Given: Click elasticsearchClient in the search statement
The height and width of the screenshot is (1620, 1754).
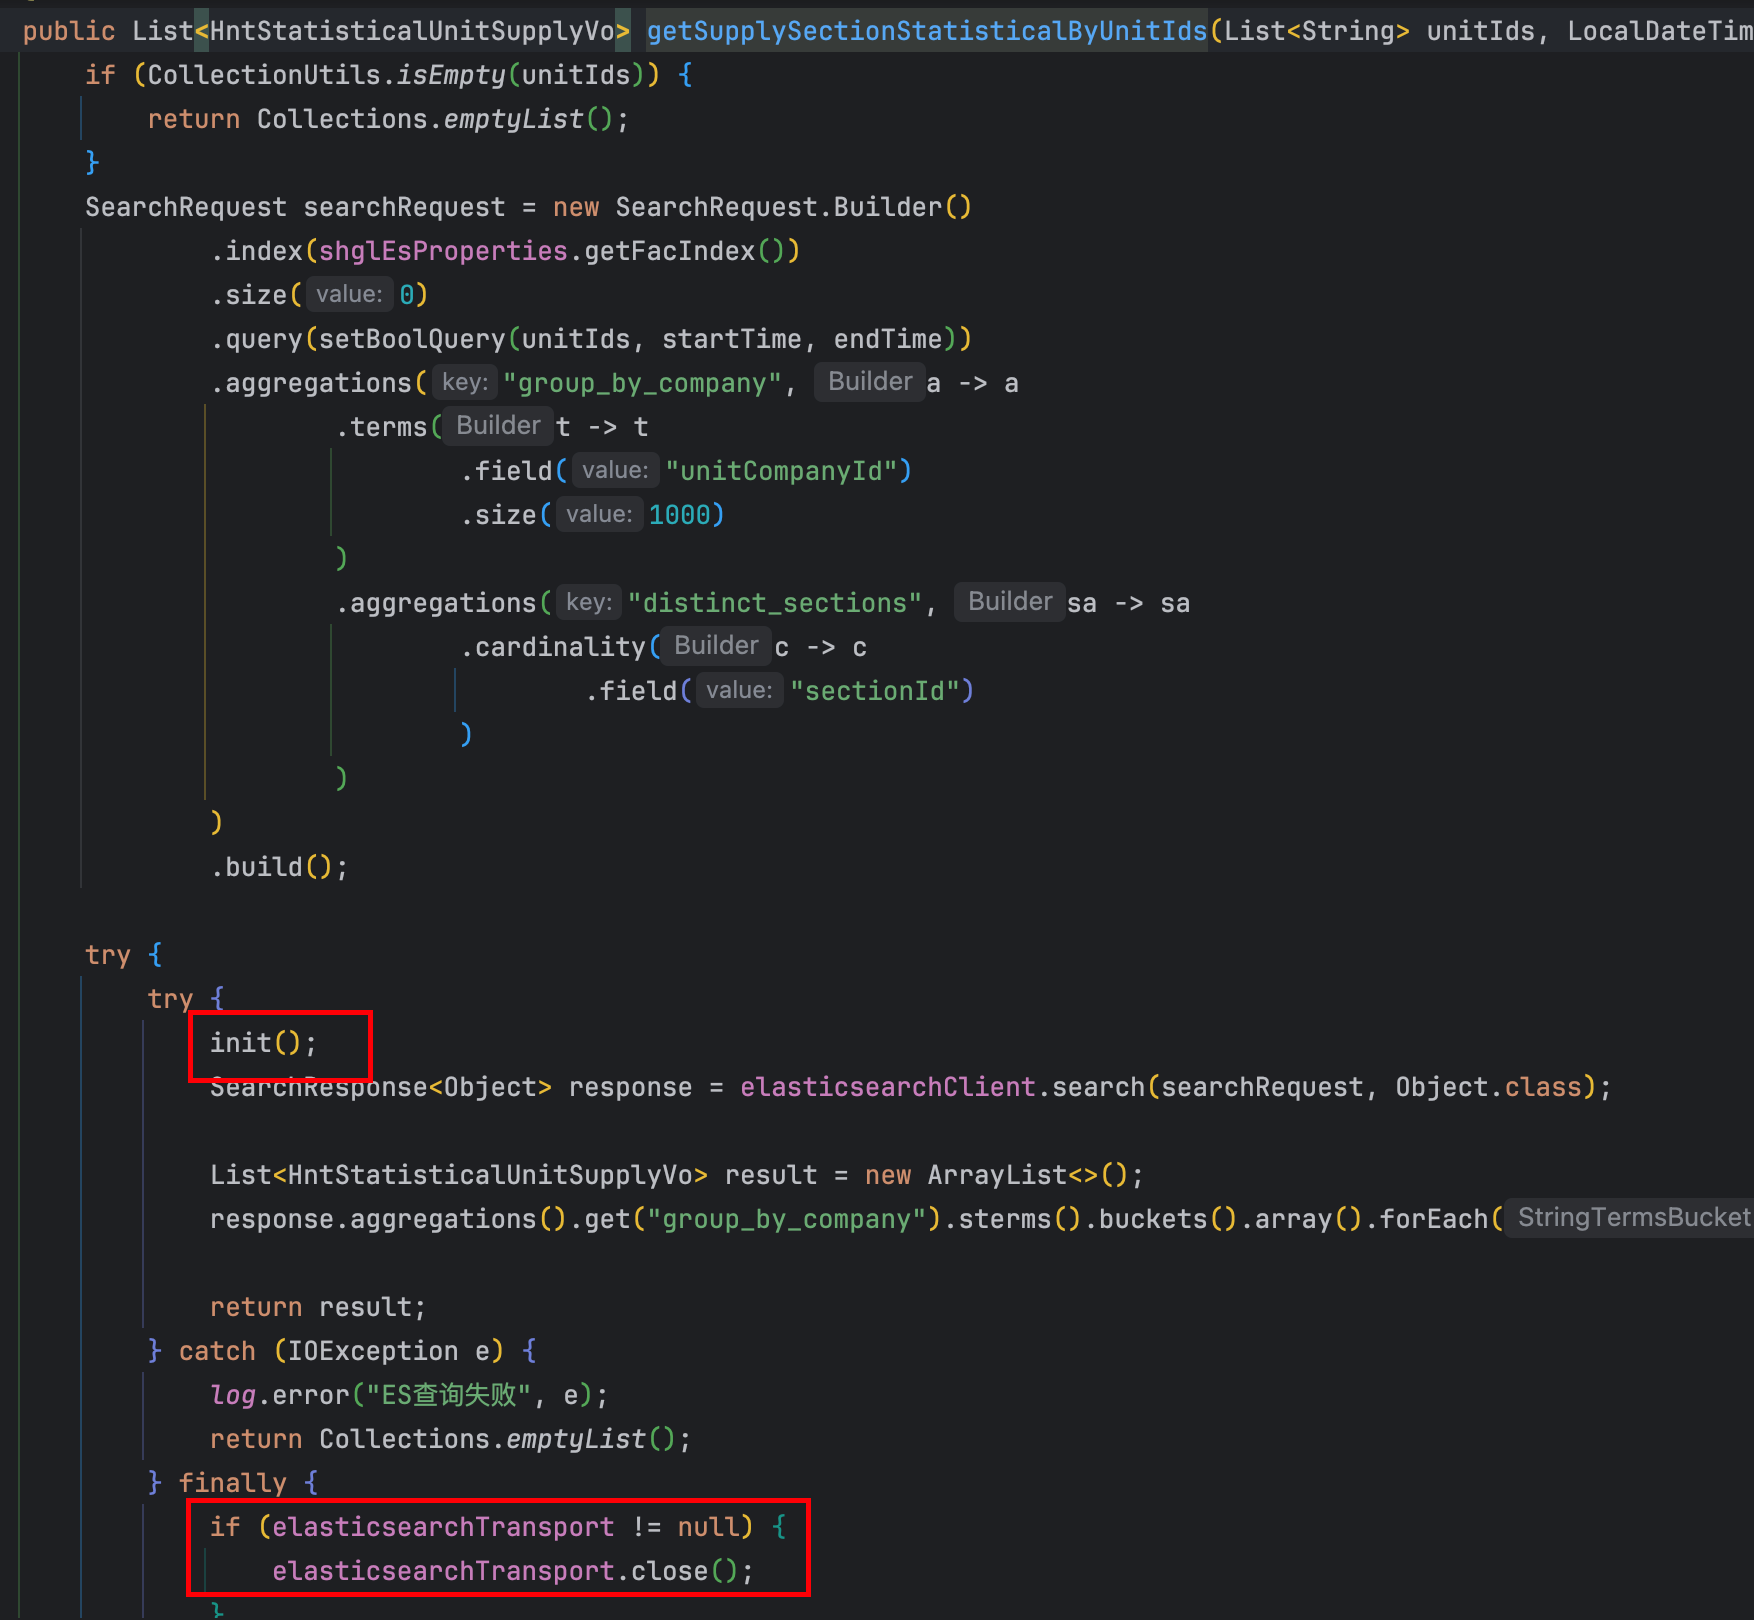Looking at the screenshot, I should click(887, 1087).
